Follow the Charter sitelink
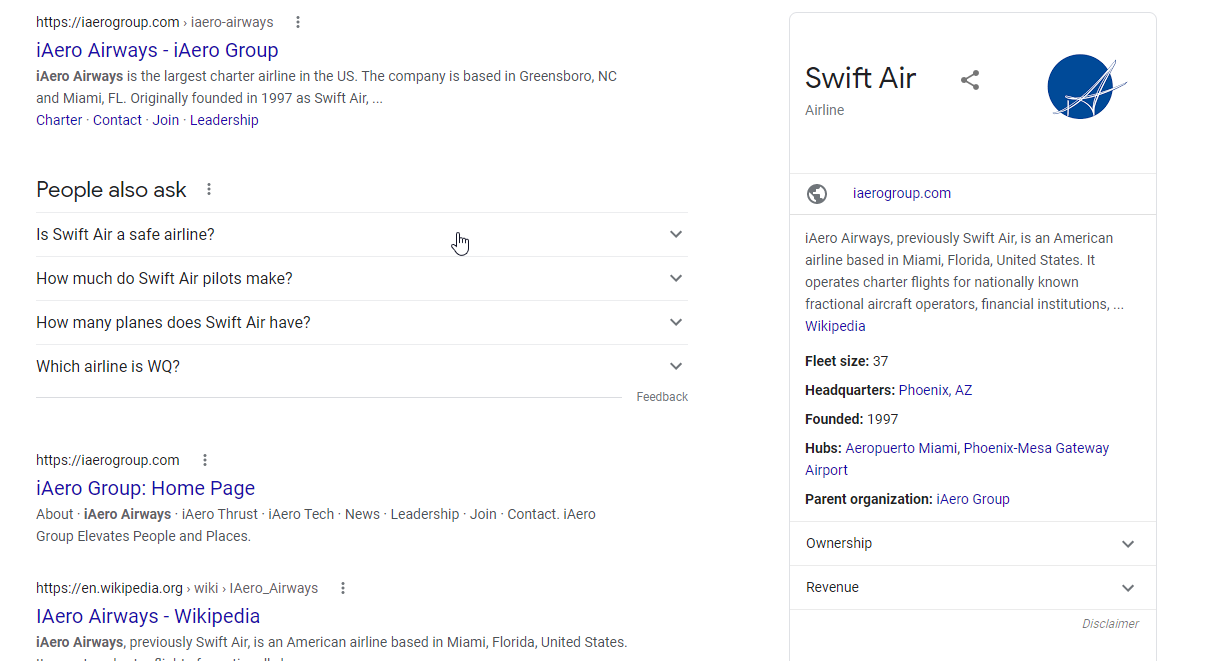The width and height of the screenshot is (1209, 661). coord(59,120)
